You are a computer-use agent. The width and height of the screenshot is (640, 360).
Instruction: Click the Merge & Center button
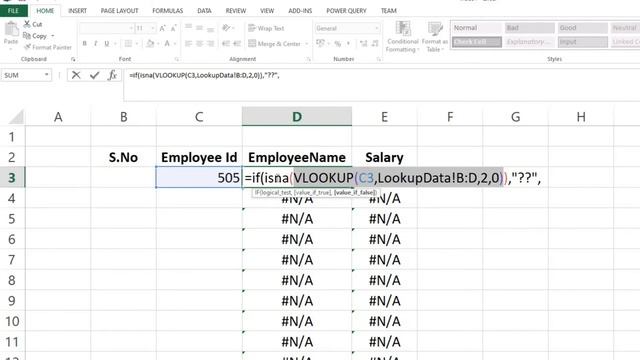coord(274,43)
